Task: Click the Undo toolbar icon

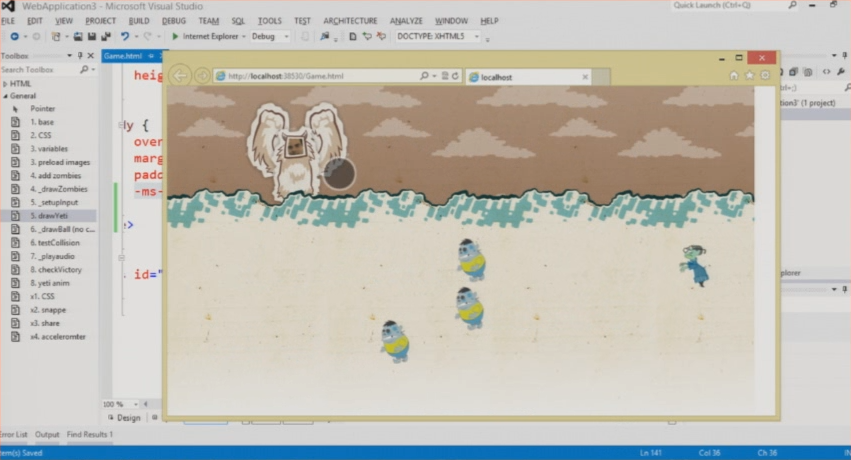Action: click(x=125, y=36)
